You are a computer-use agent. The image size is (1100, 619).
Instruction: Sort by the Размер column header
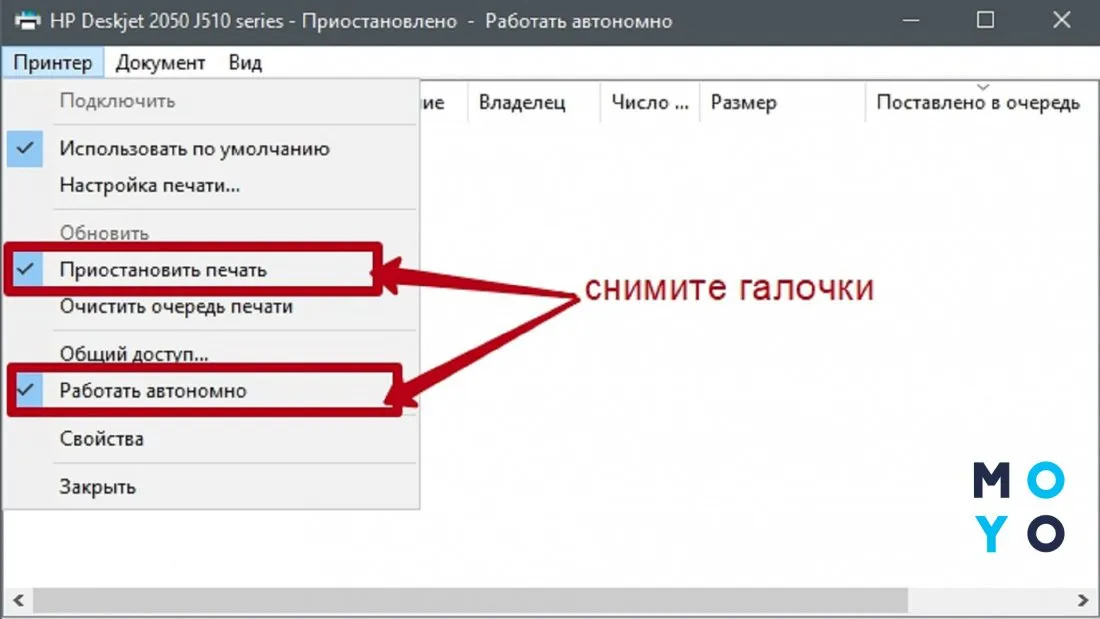[x=782, y=102]
